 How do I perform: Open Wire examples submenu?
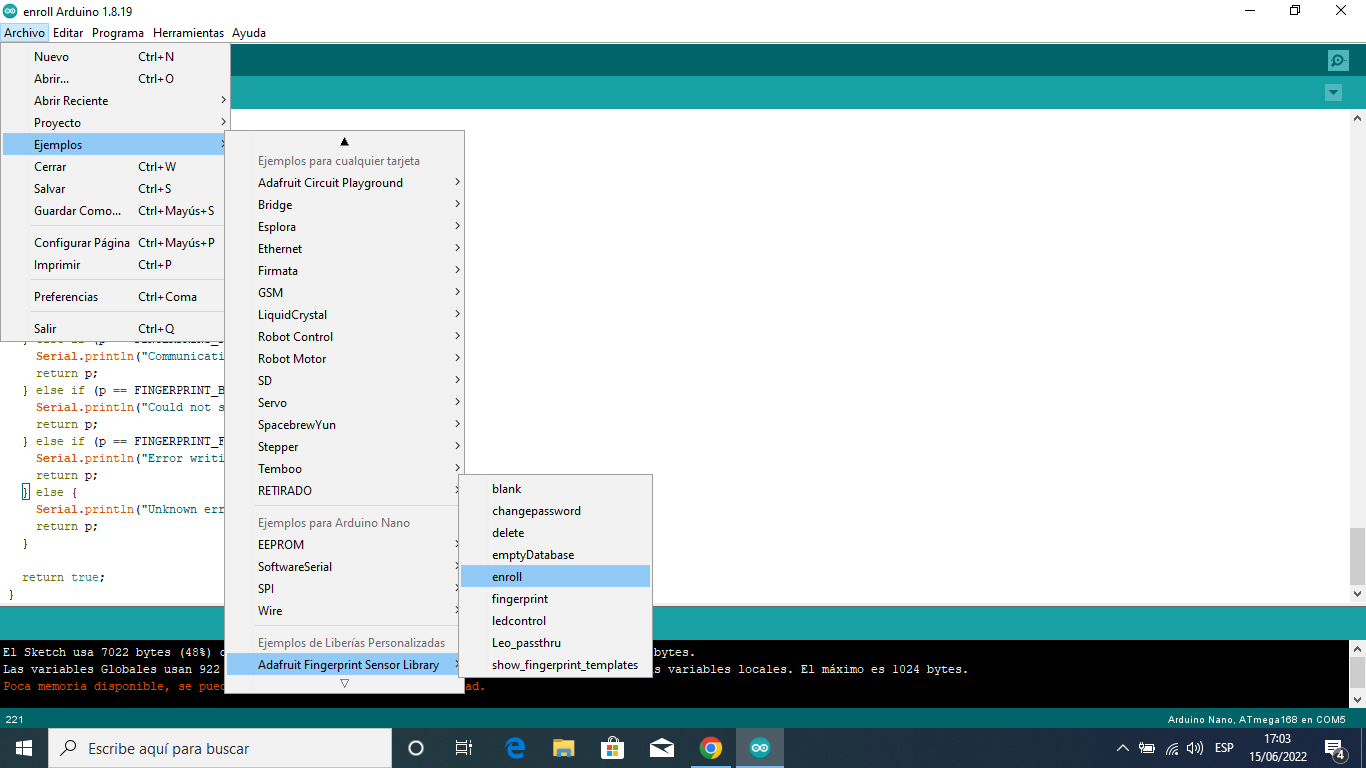coord(345,611)
